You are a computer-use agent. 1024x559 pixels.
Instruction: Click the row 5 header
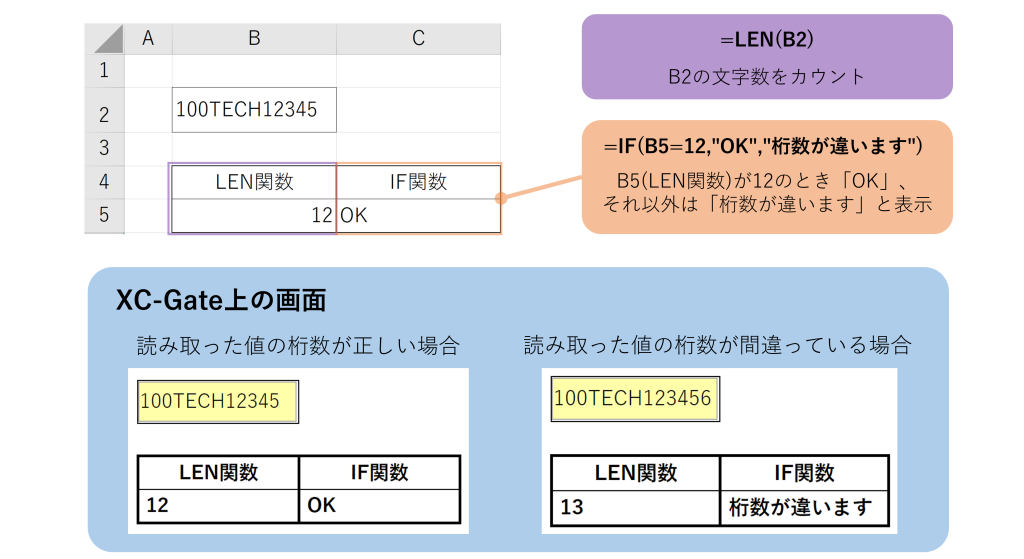coord(104,215)
